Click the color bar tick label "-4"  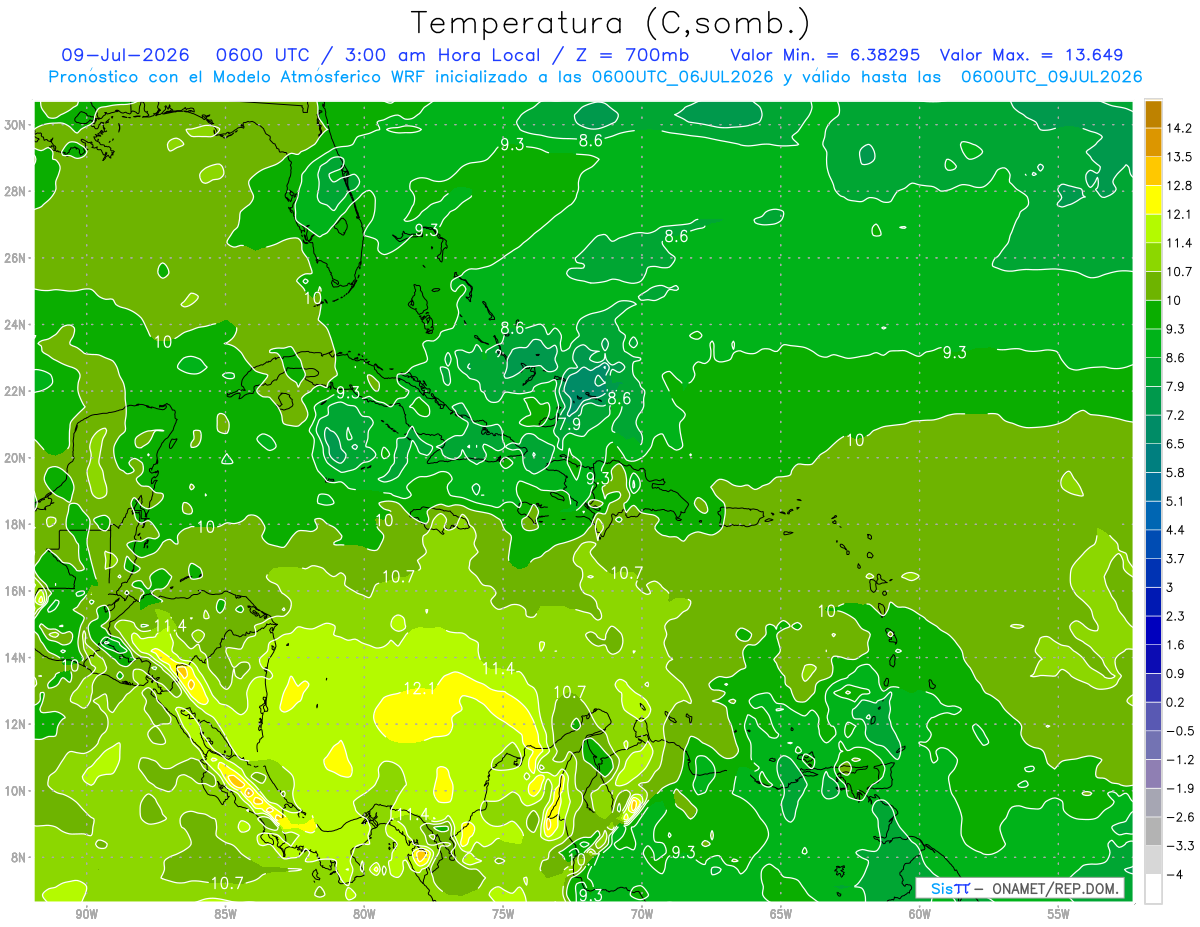point(1174,875)
